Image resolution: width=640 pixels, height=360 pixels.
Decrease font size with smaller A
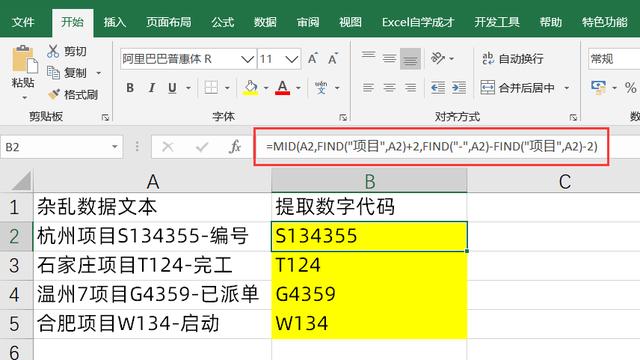(333, 59)
